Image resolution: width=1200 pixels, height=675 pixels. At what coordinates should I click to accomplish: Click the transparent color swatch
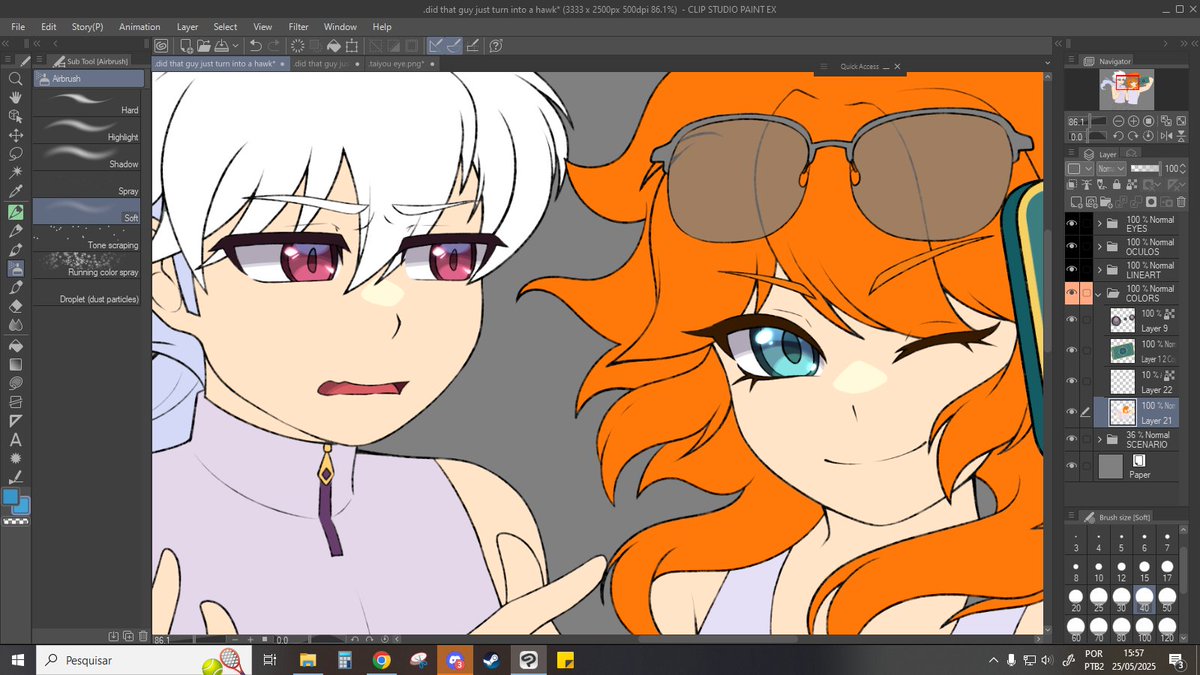(x=15, y=521)
